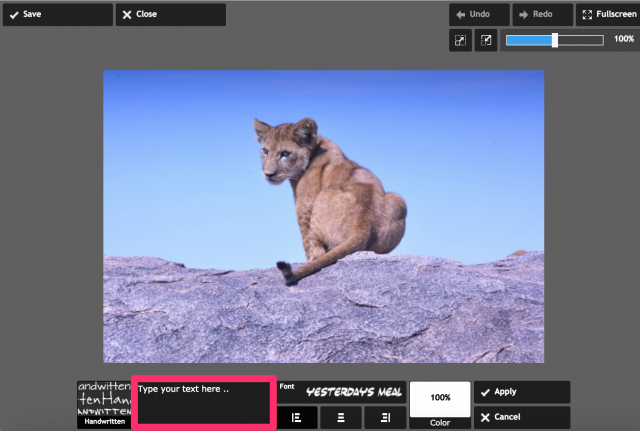Click the Redo button
640x431 pixels.
[x=541, y=15]
